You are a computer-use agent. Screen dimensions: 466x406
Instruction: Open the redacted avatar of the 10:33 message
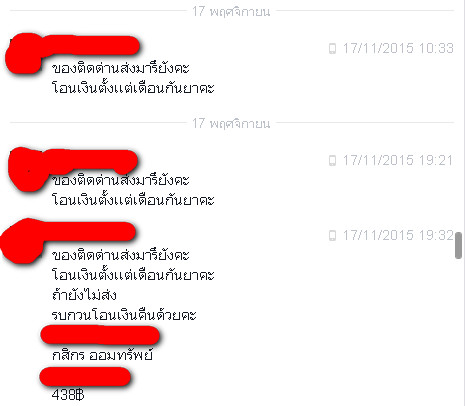point(23,53)
